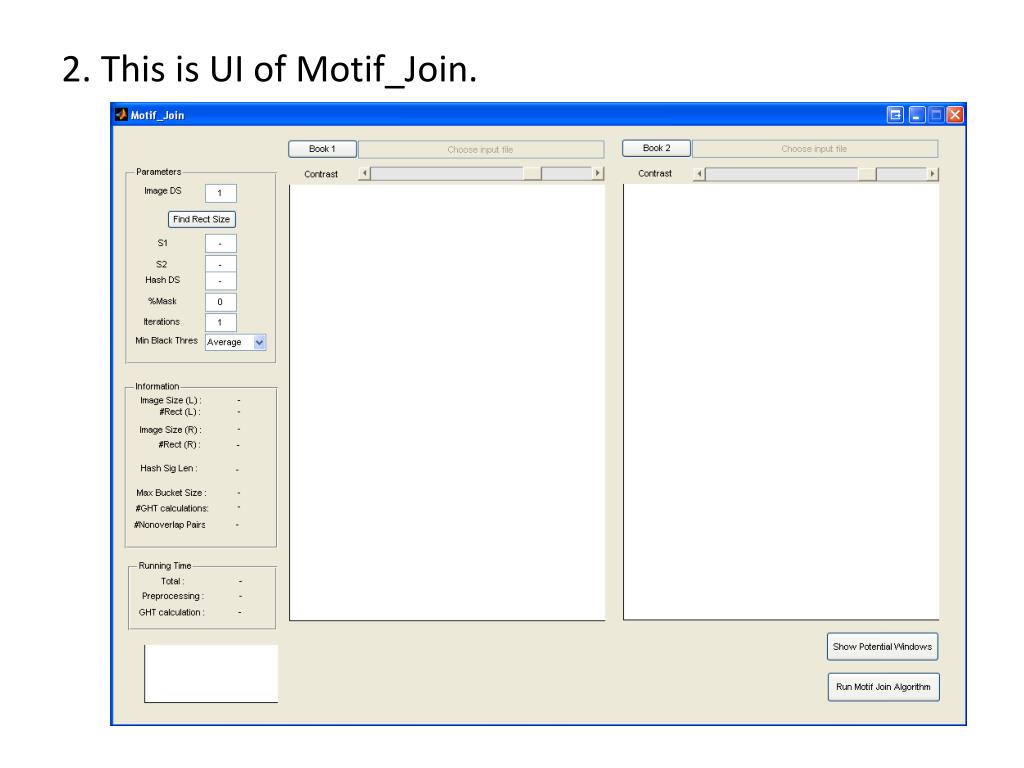Click Show Potential Windows button
The image size is (1024, 768).
pyautogui.click(x=882, y=647)
